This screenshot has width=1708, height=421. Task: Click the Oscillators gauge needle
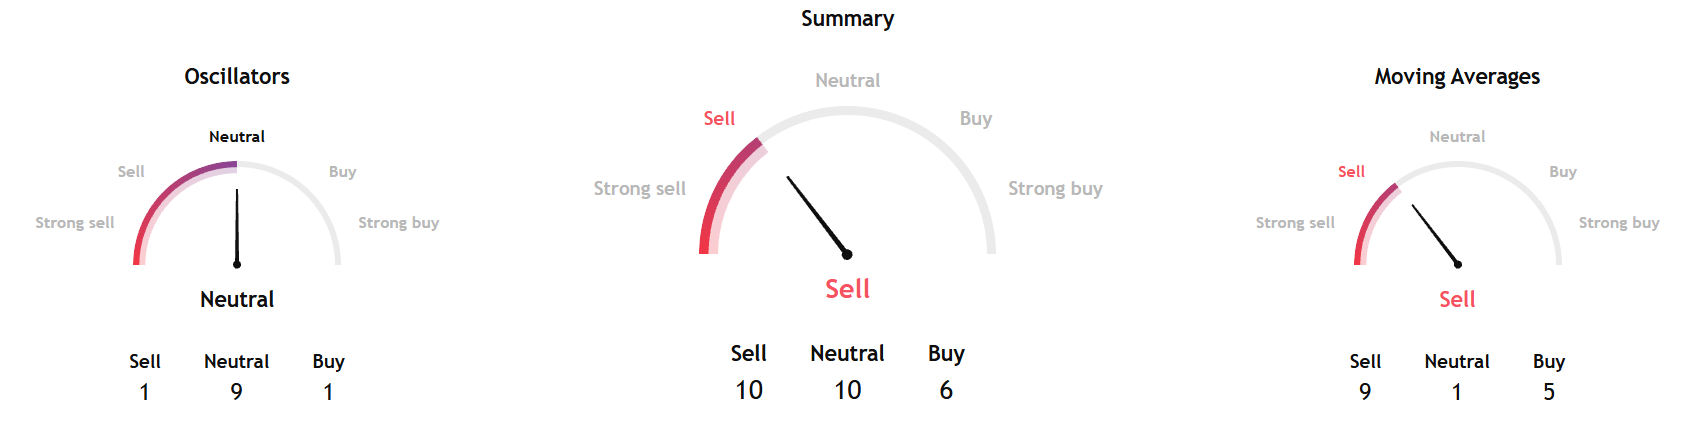(x=237, y=227)
